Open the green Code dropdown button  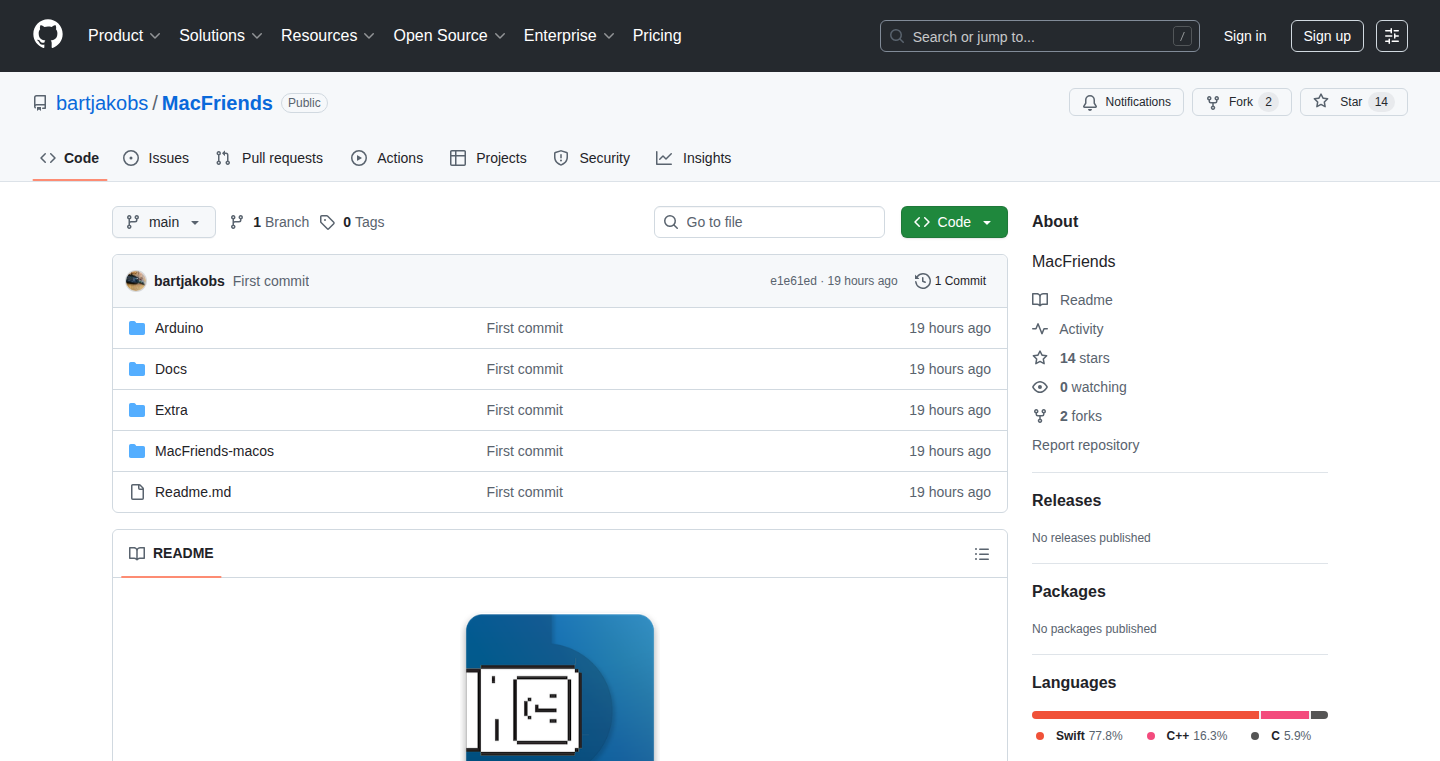(x=954, y=222)
